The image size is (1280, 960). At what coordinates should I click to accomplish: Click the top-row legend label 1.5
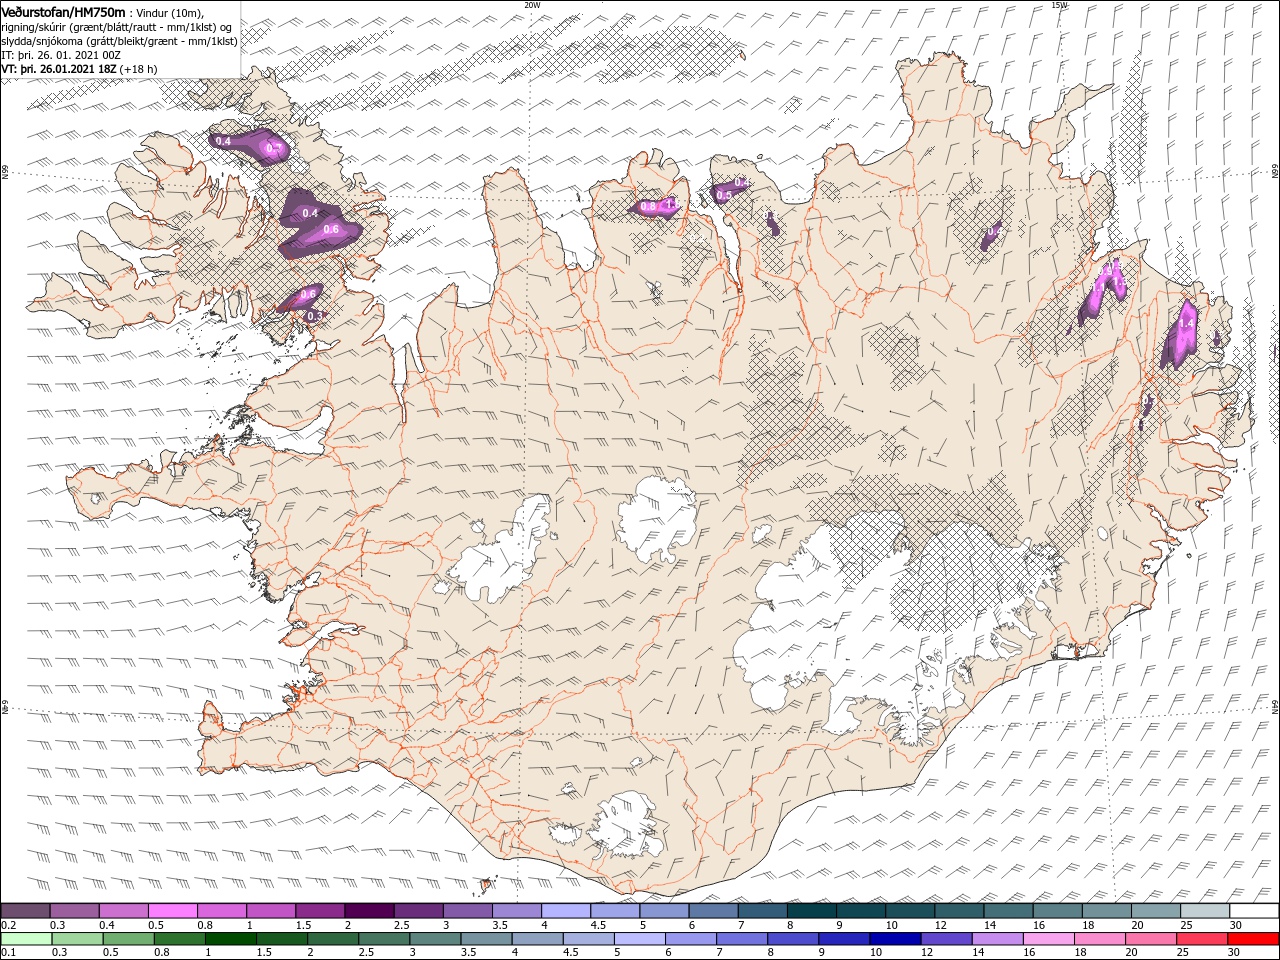point(301,925)
